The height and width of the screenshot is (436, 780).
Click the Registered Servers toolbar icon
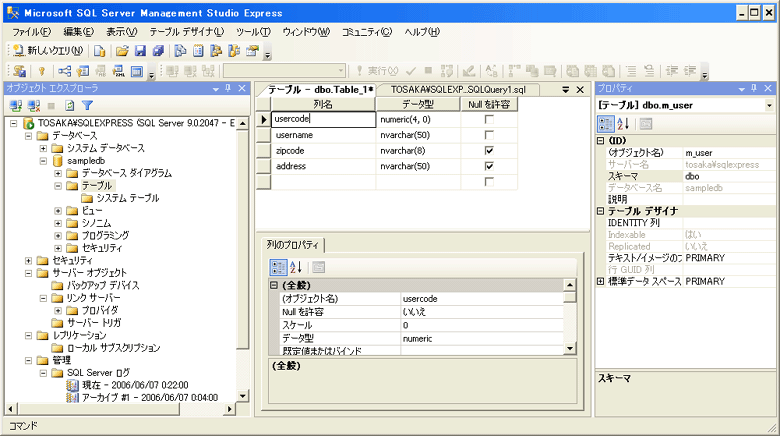180,51
